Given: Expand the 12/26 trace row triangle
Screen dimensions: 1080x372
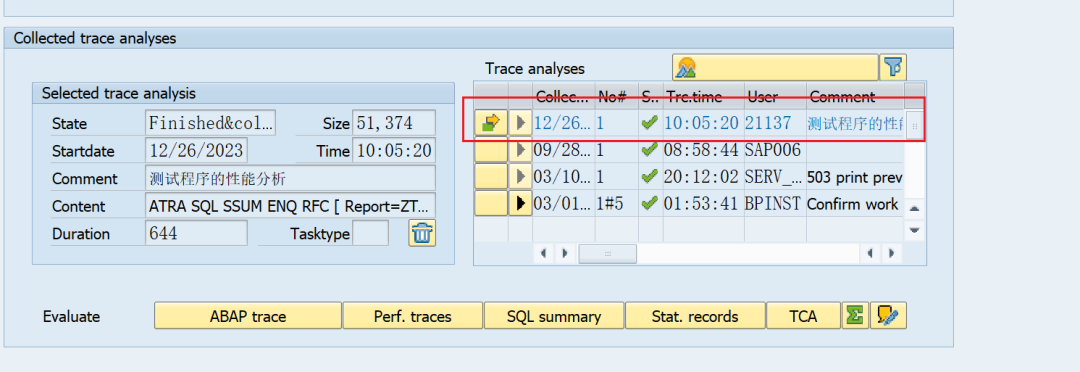Looking at the screenshot, I should pyautogui.click(x=521, y=123).
